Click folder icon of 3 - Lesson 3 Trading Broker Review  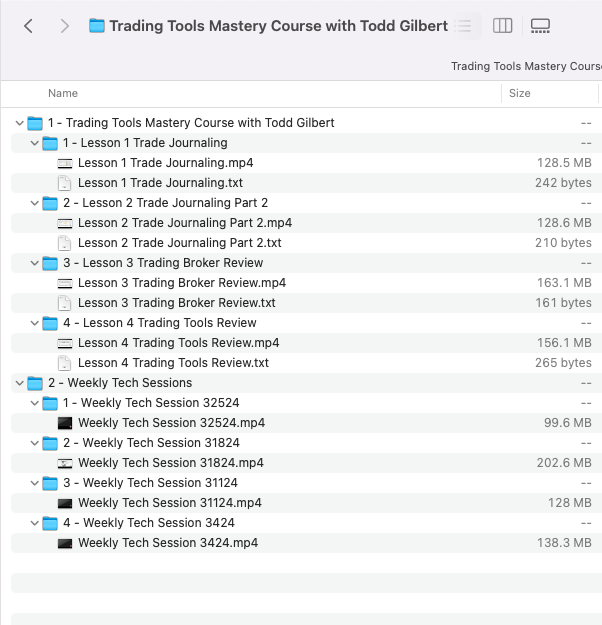(x=50, y=263)
